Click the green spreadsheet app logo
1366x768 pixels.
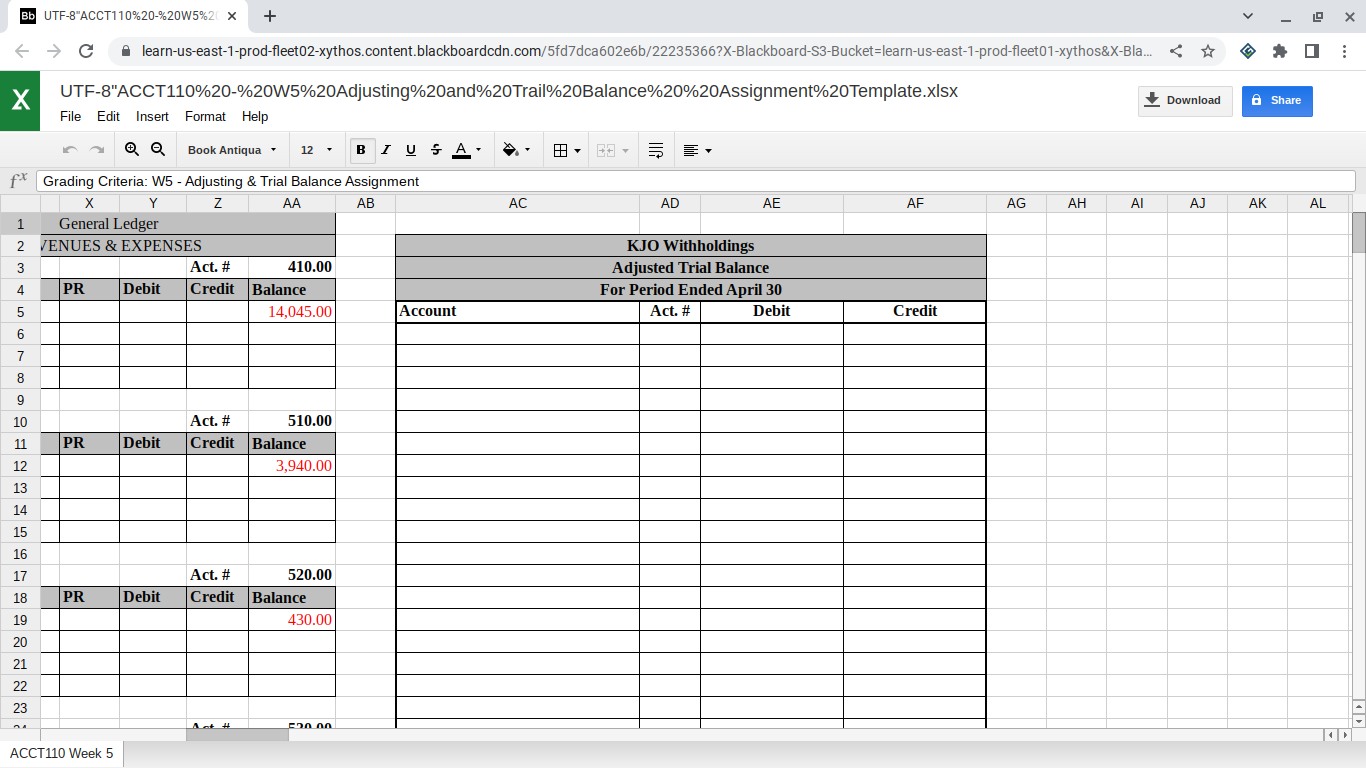click(20, 100)
